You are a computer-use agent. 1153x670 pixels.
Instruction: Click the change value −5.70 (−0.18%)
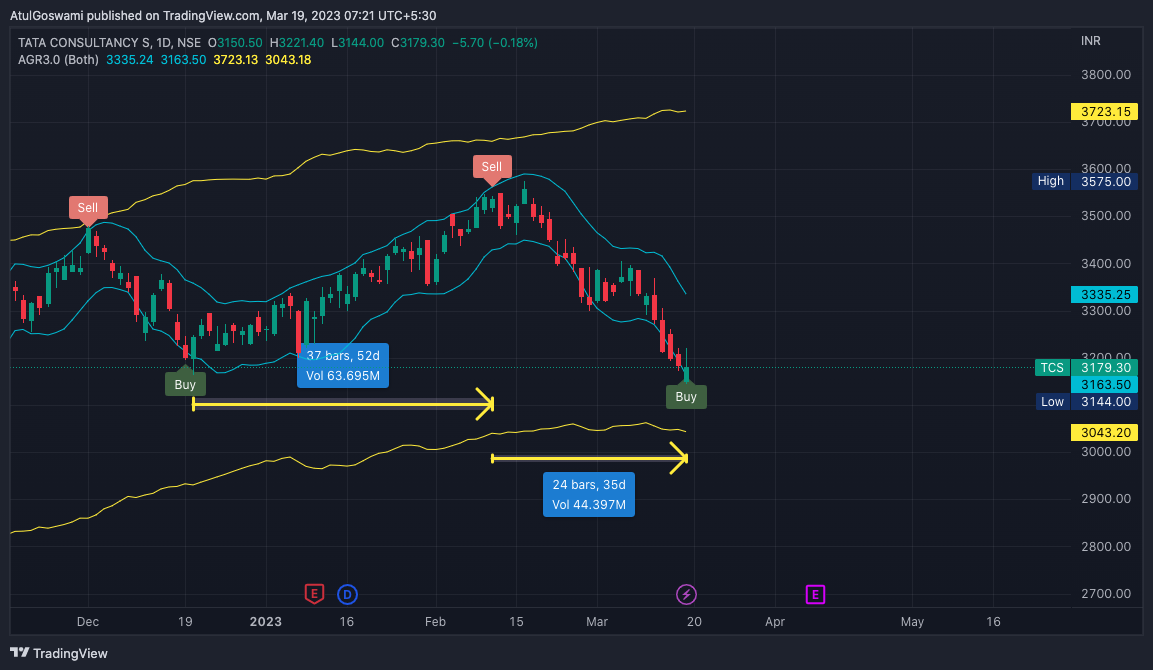tap(495, 43)
